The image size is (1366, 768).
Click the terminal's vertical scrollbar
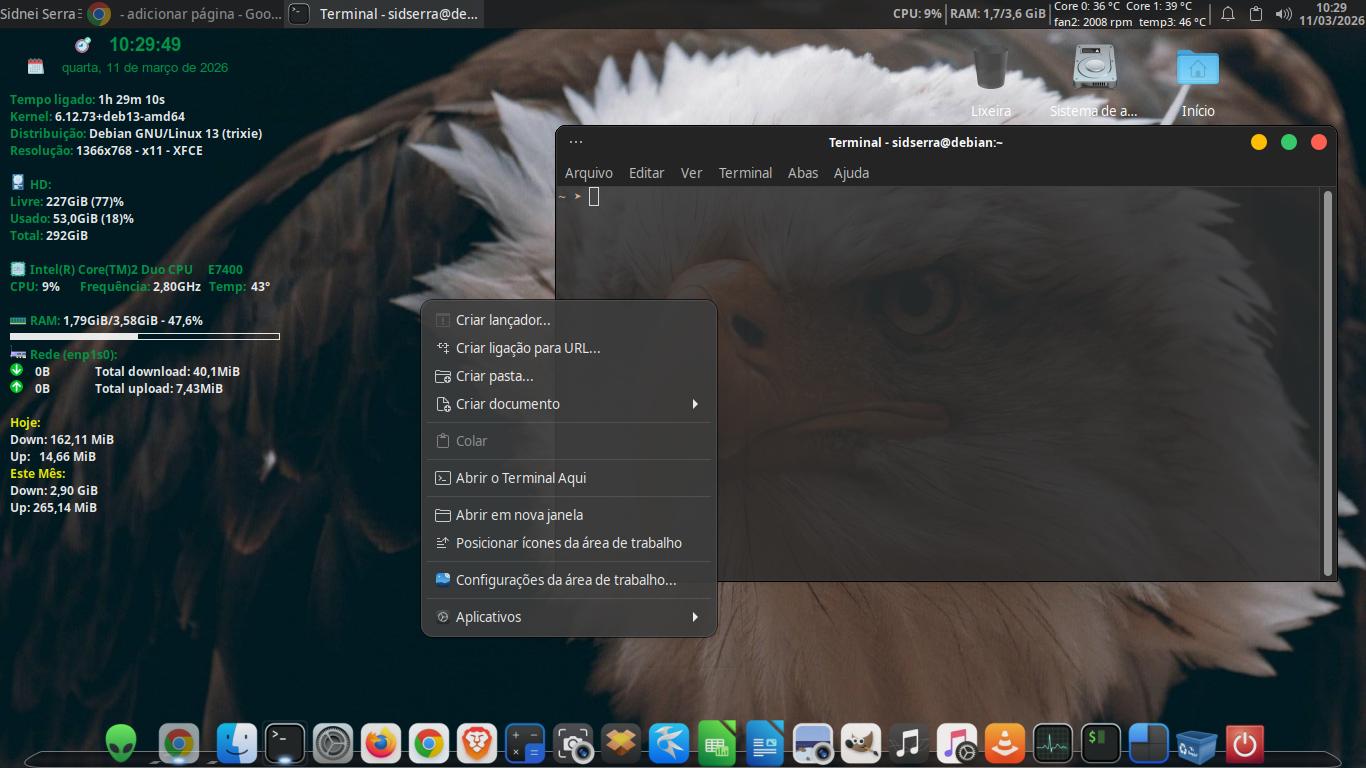1328,380
